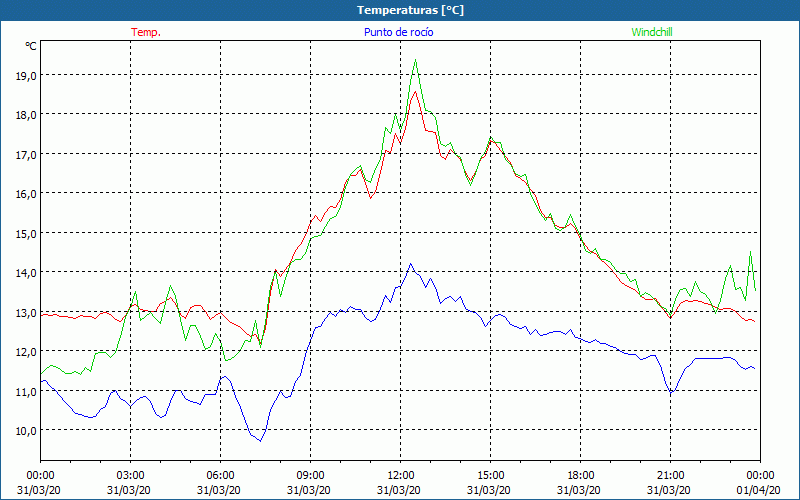Click the green Windchill peak above 19,0

point(415,60)
